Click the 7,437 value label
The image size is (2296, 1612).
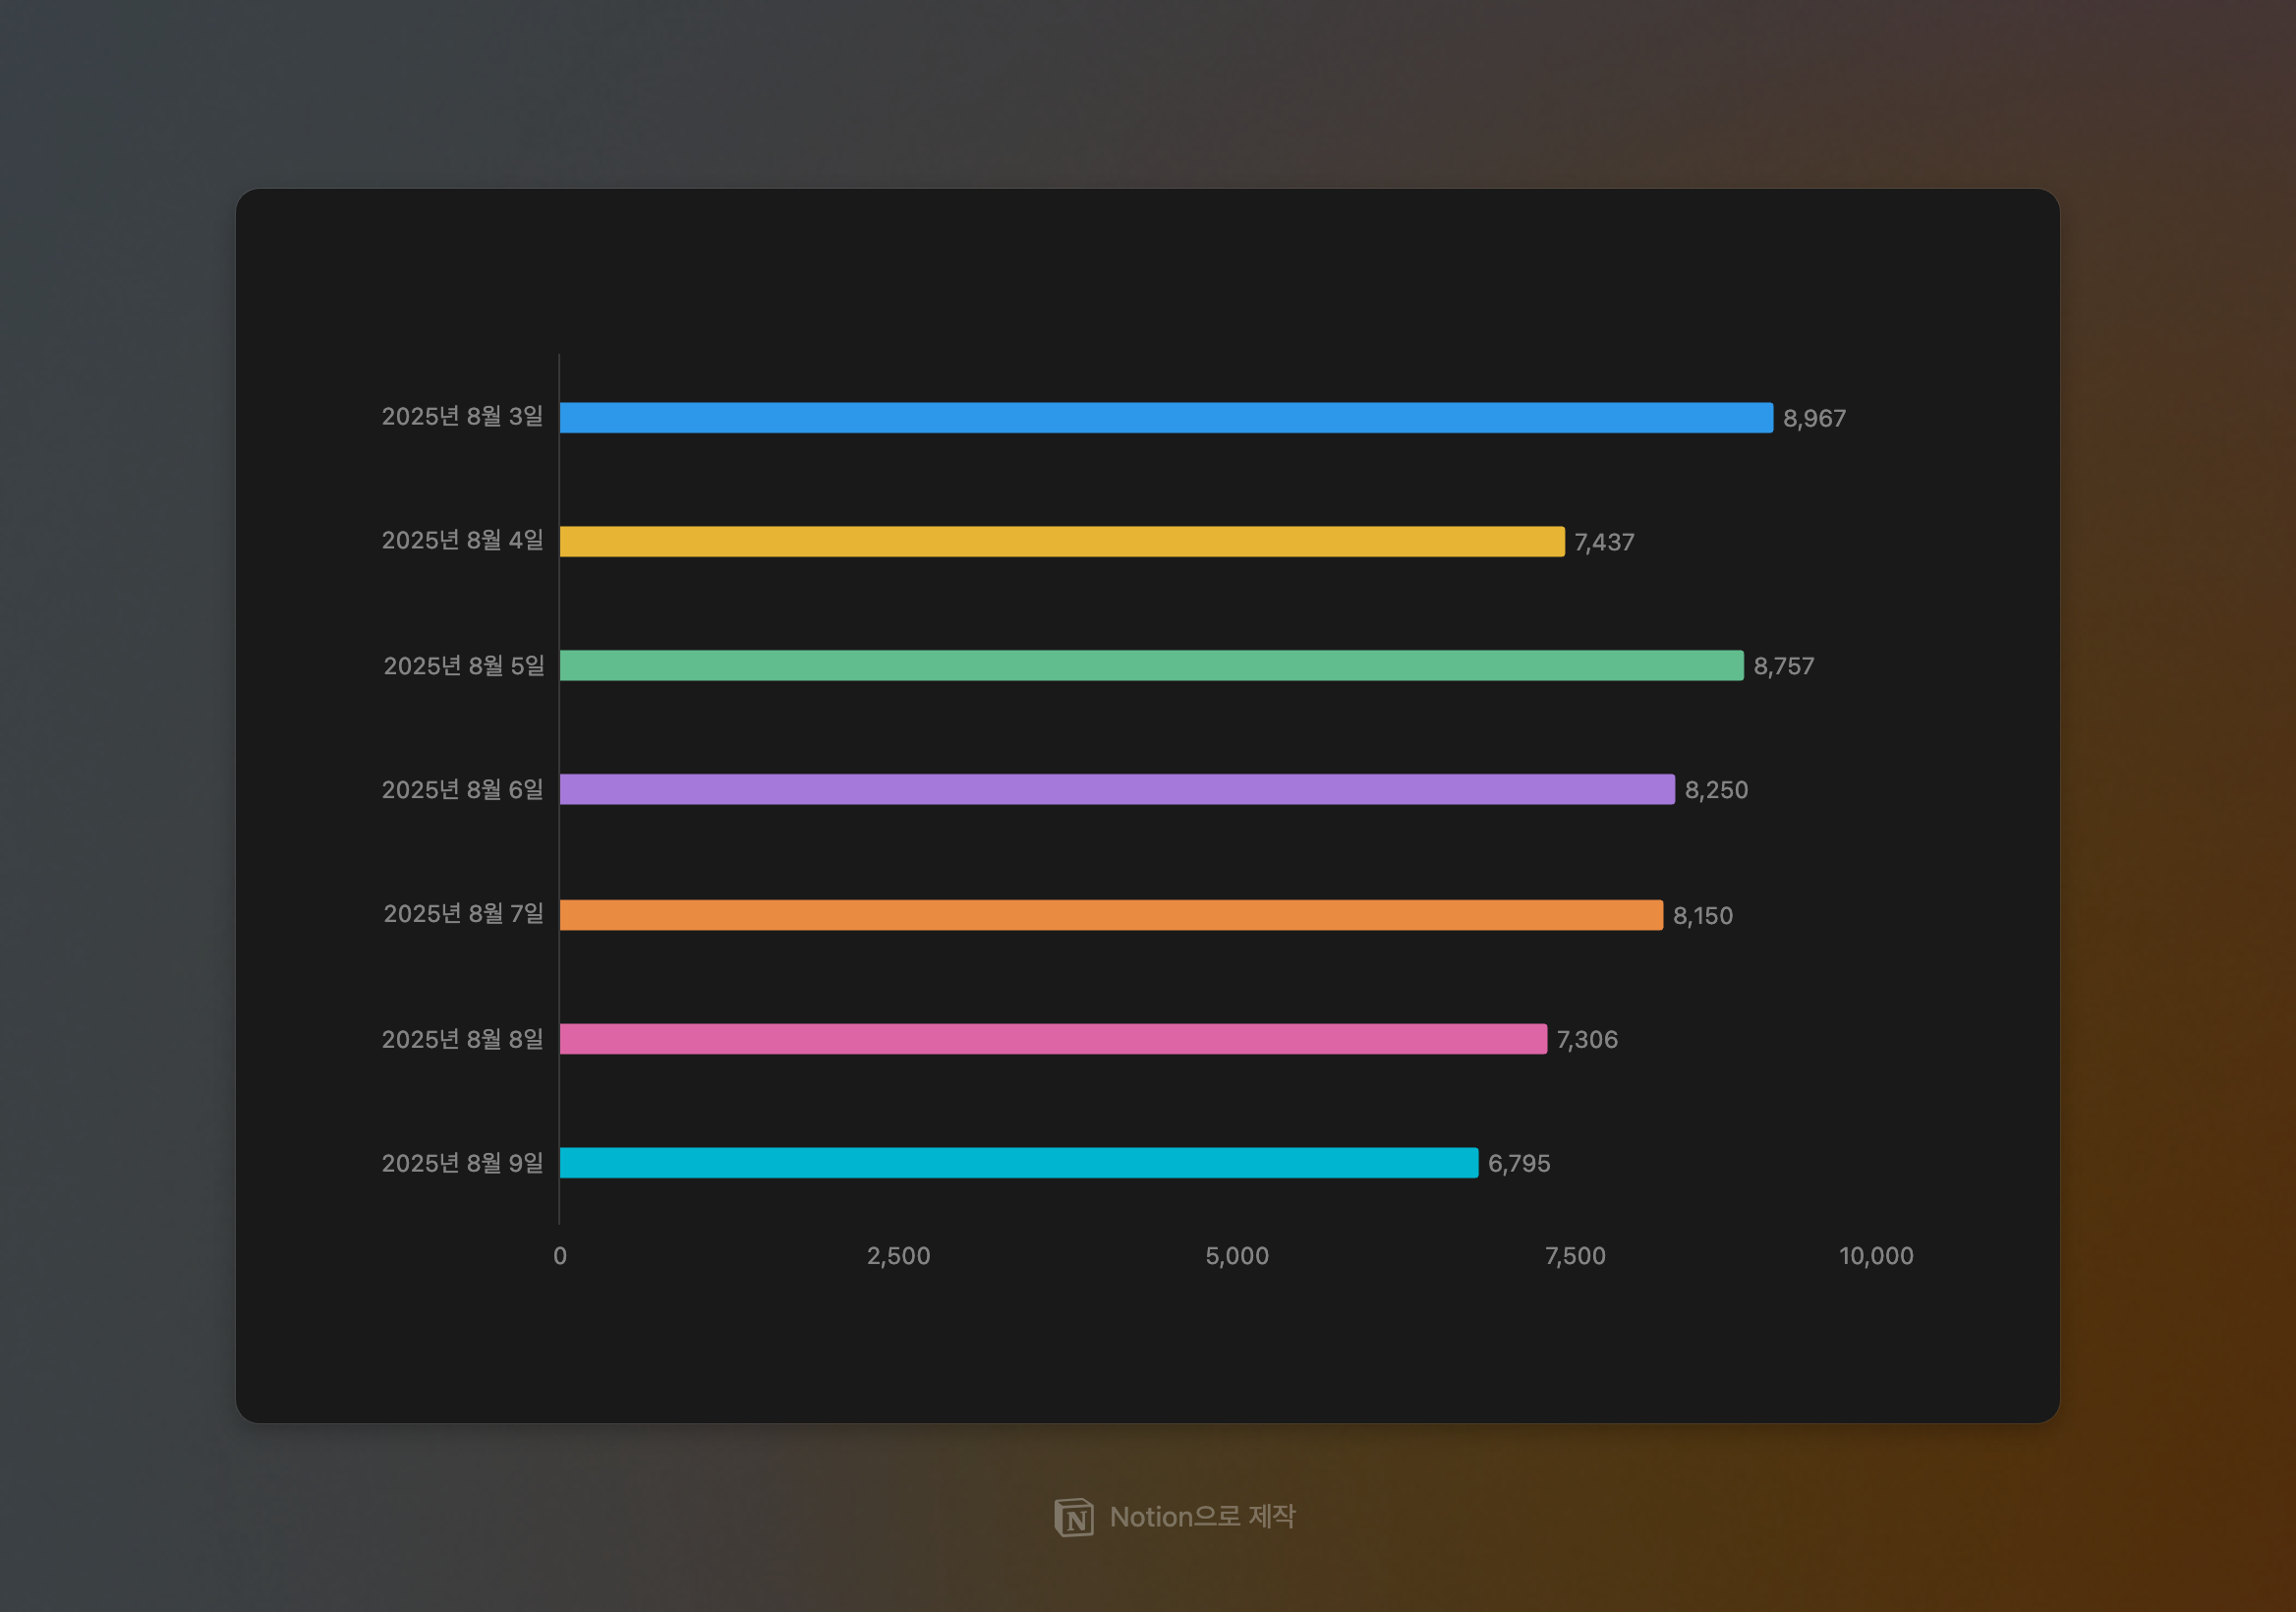1604,543
